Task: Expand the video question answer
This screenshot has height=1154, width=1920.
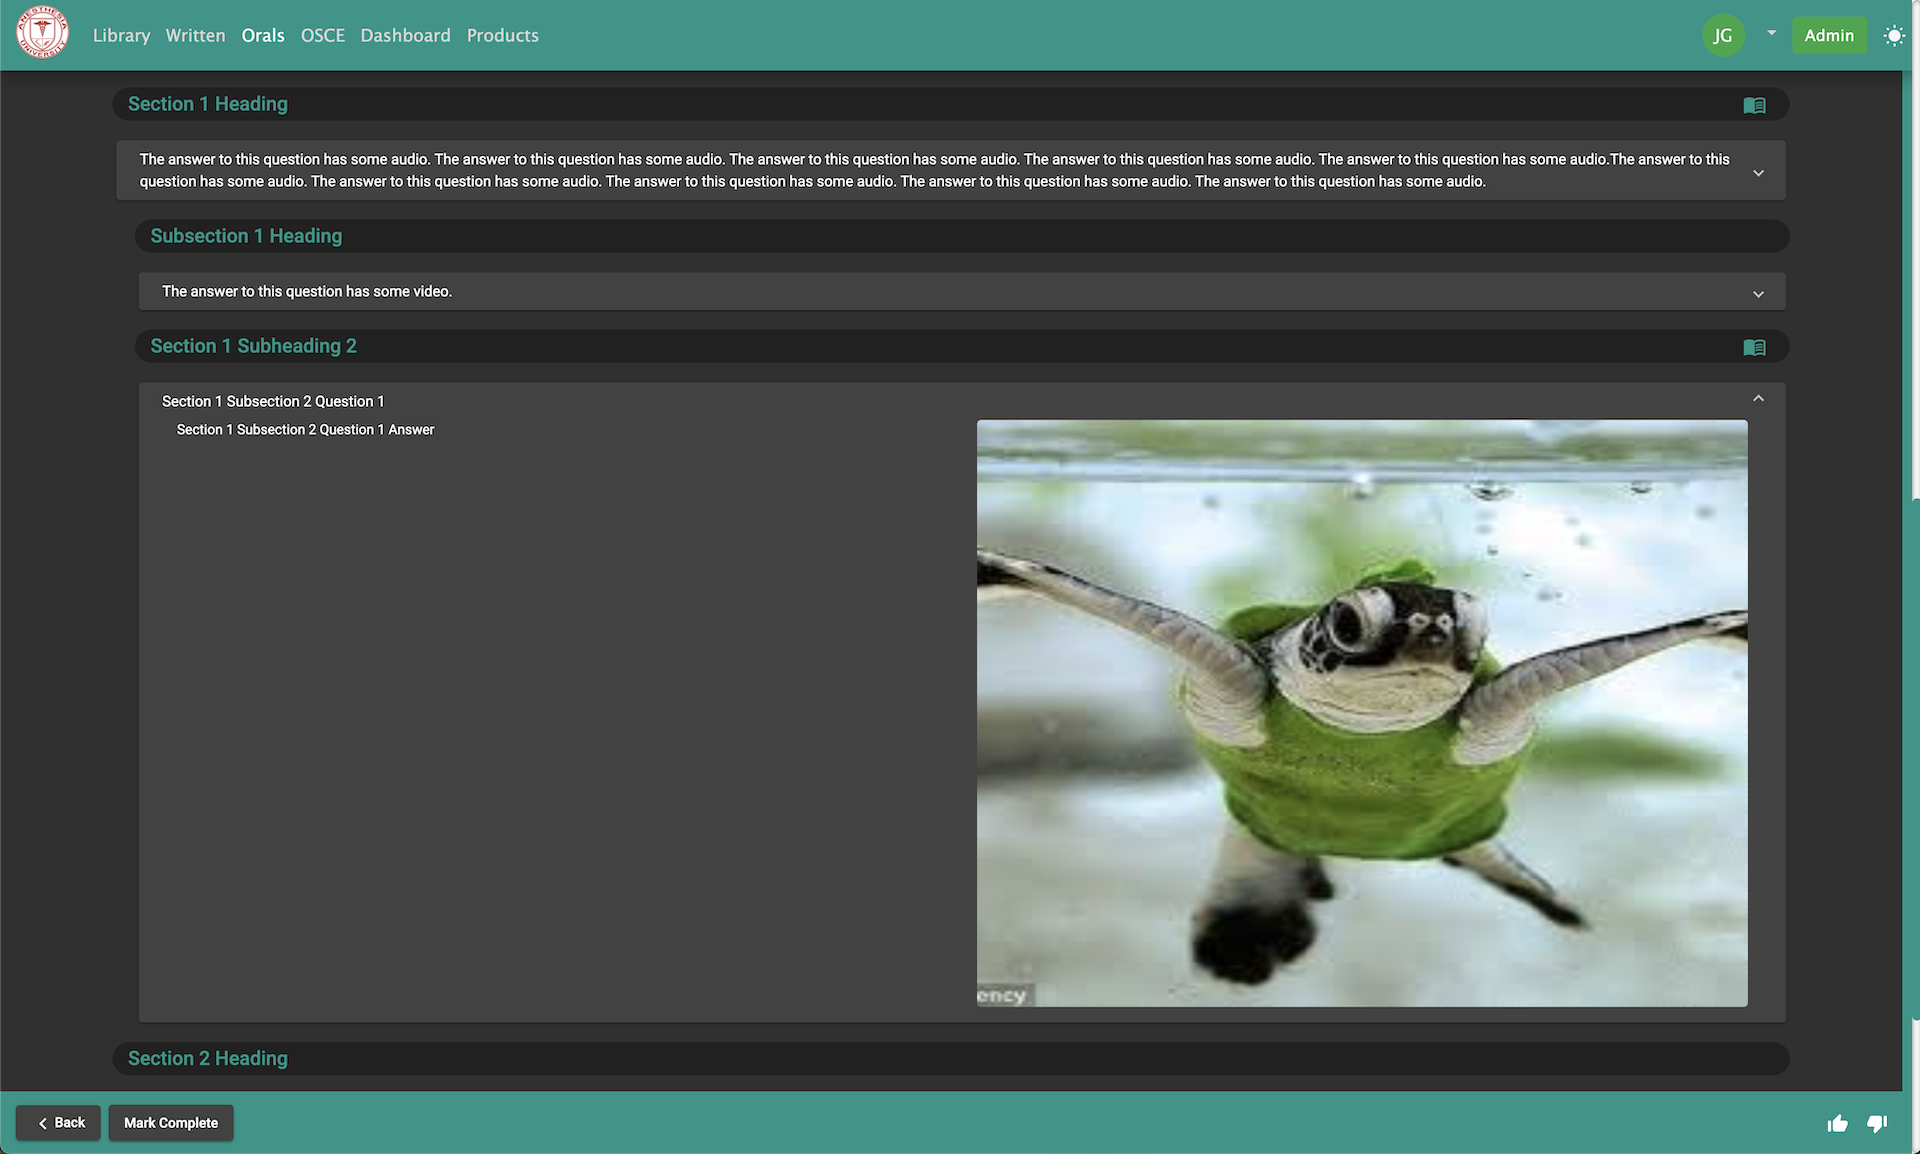Action: tap(1758, 294)
